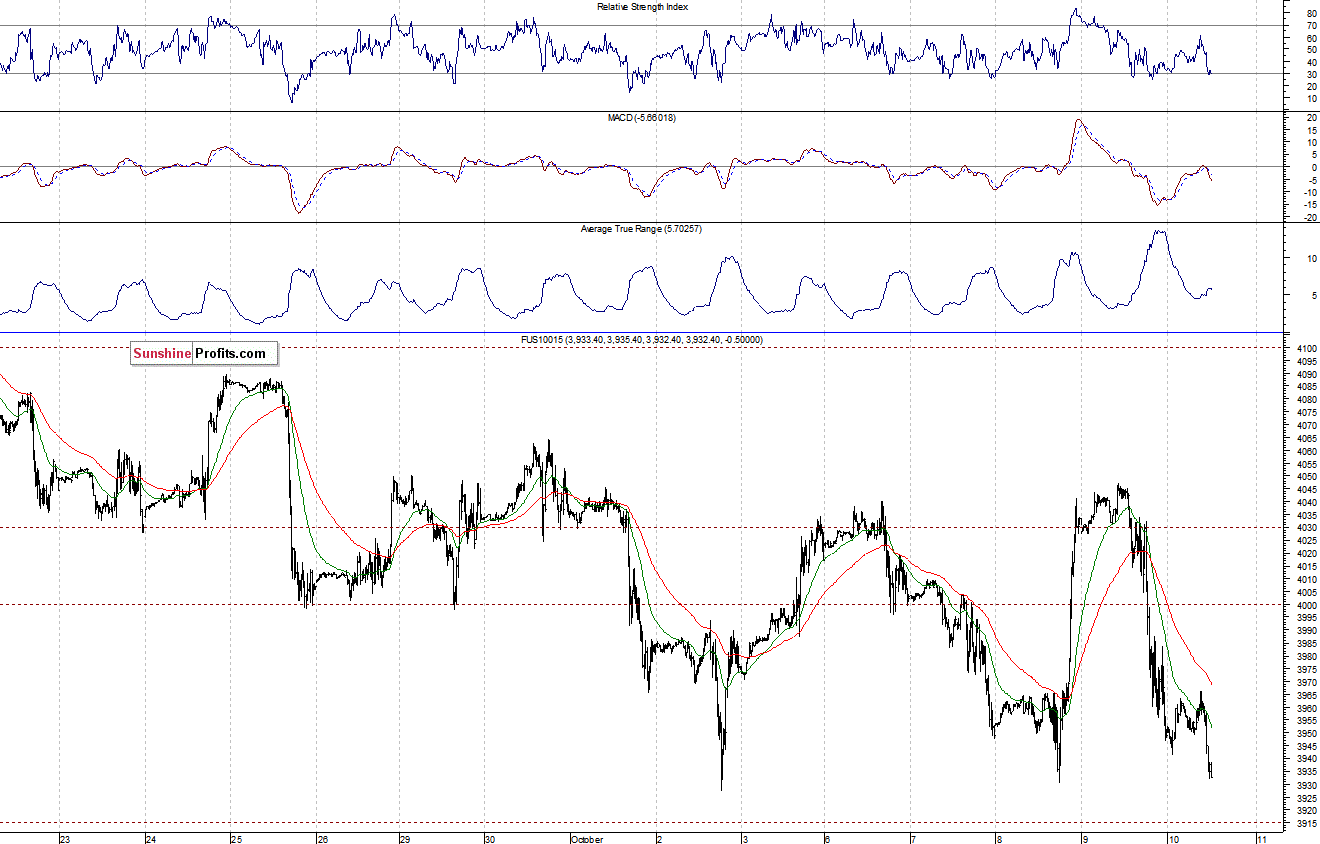Click the Average True Range (5.70257) title
Screen dimensions: 1320x844
pos(642,229)
